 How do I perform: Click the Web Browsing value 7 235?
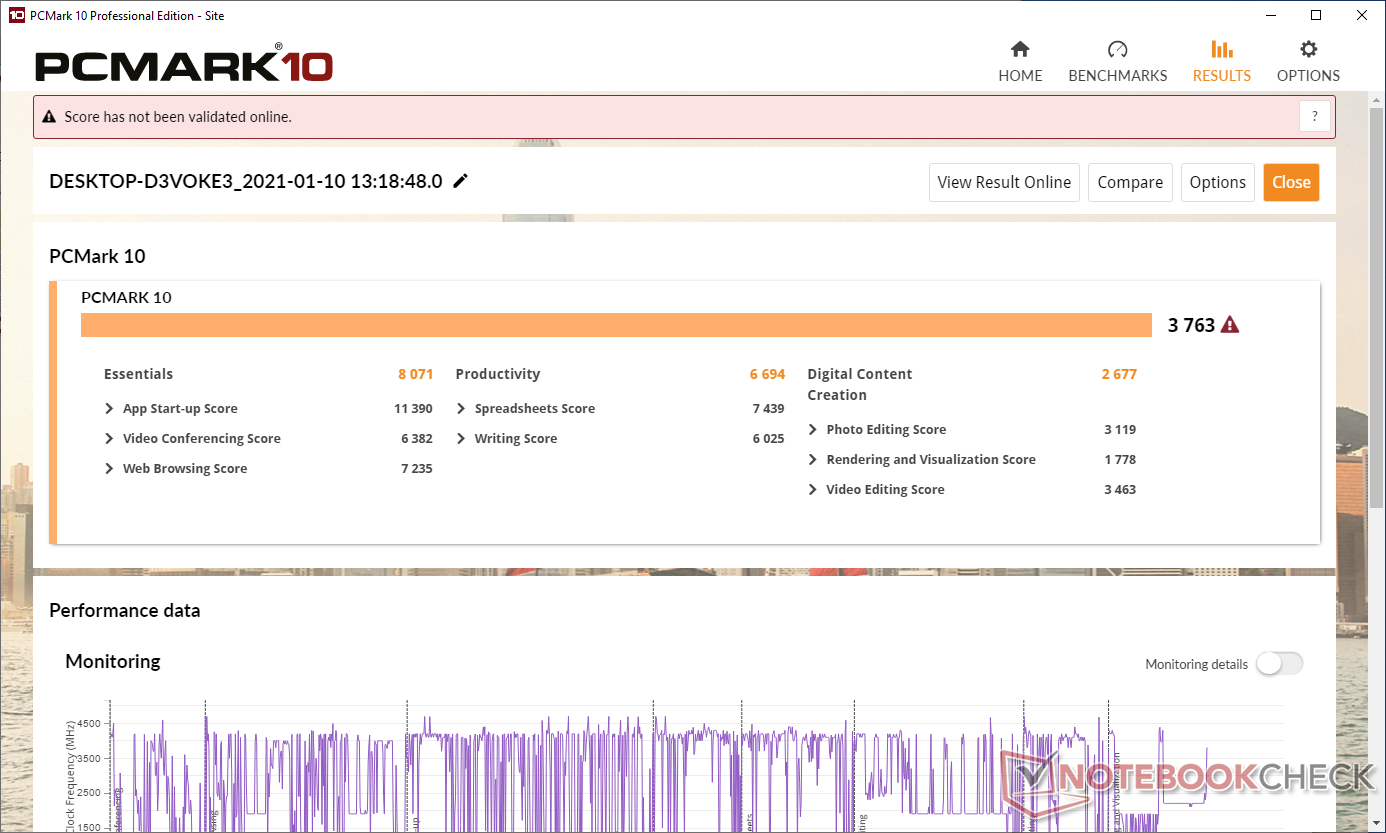point(416,469)
